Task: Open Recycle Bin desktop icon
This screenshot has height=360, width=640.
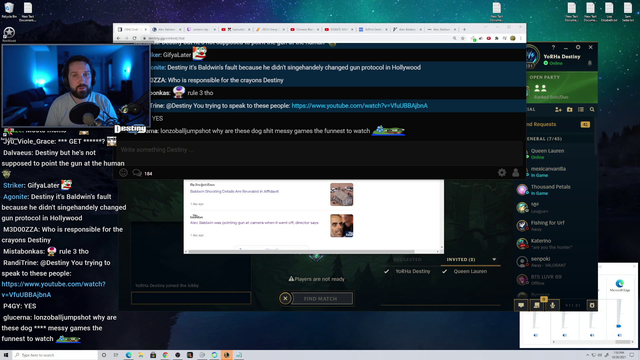Action: click(9, 10)
